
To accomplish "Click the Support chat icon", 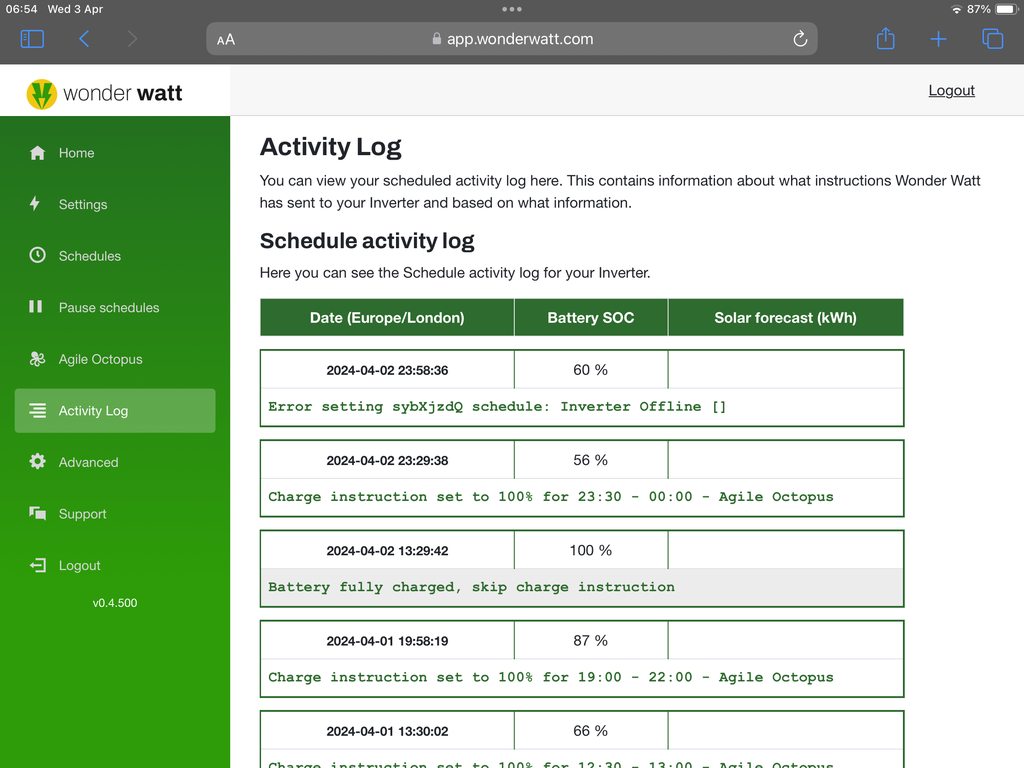I will (38, 514).
